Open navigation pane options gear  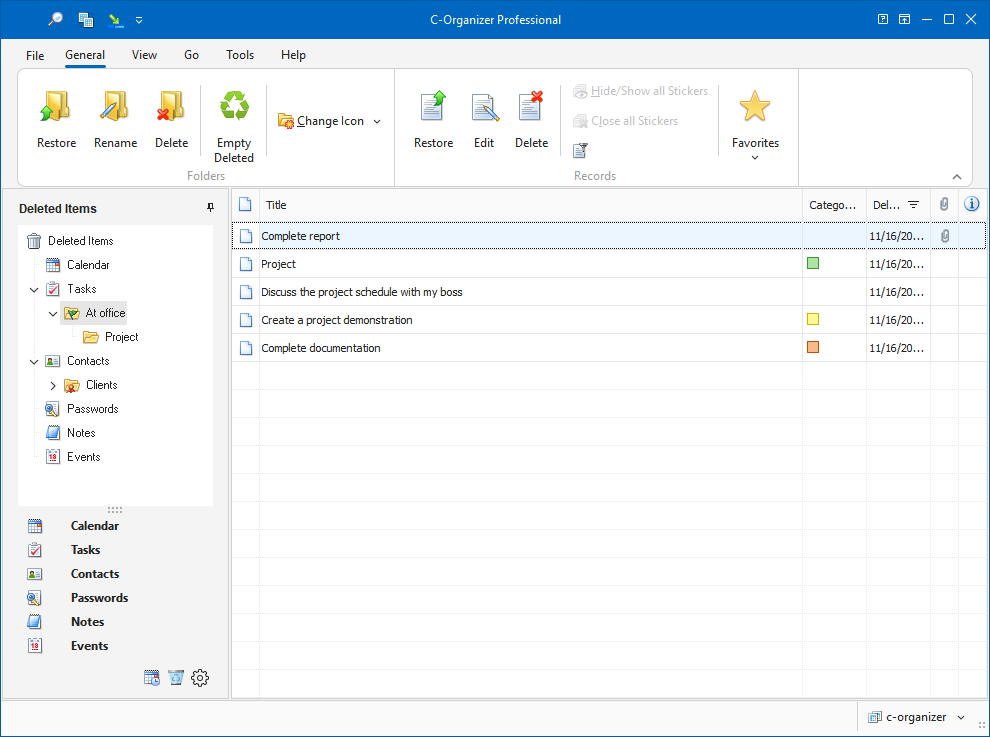point(200,678)
